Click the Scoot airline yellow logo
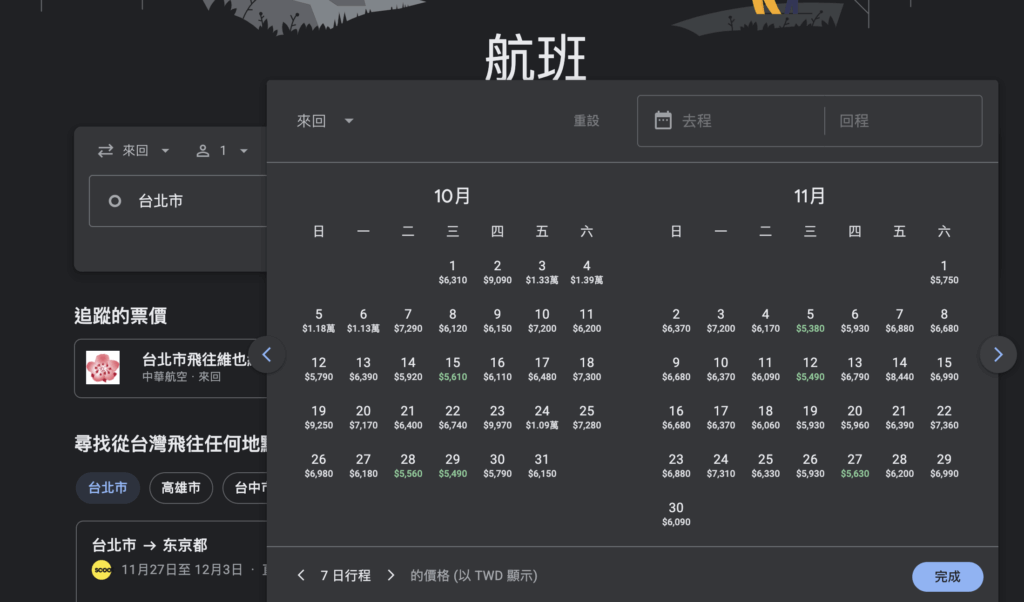Viewport: 1024px width, 602px height. pos(101,570)
